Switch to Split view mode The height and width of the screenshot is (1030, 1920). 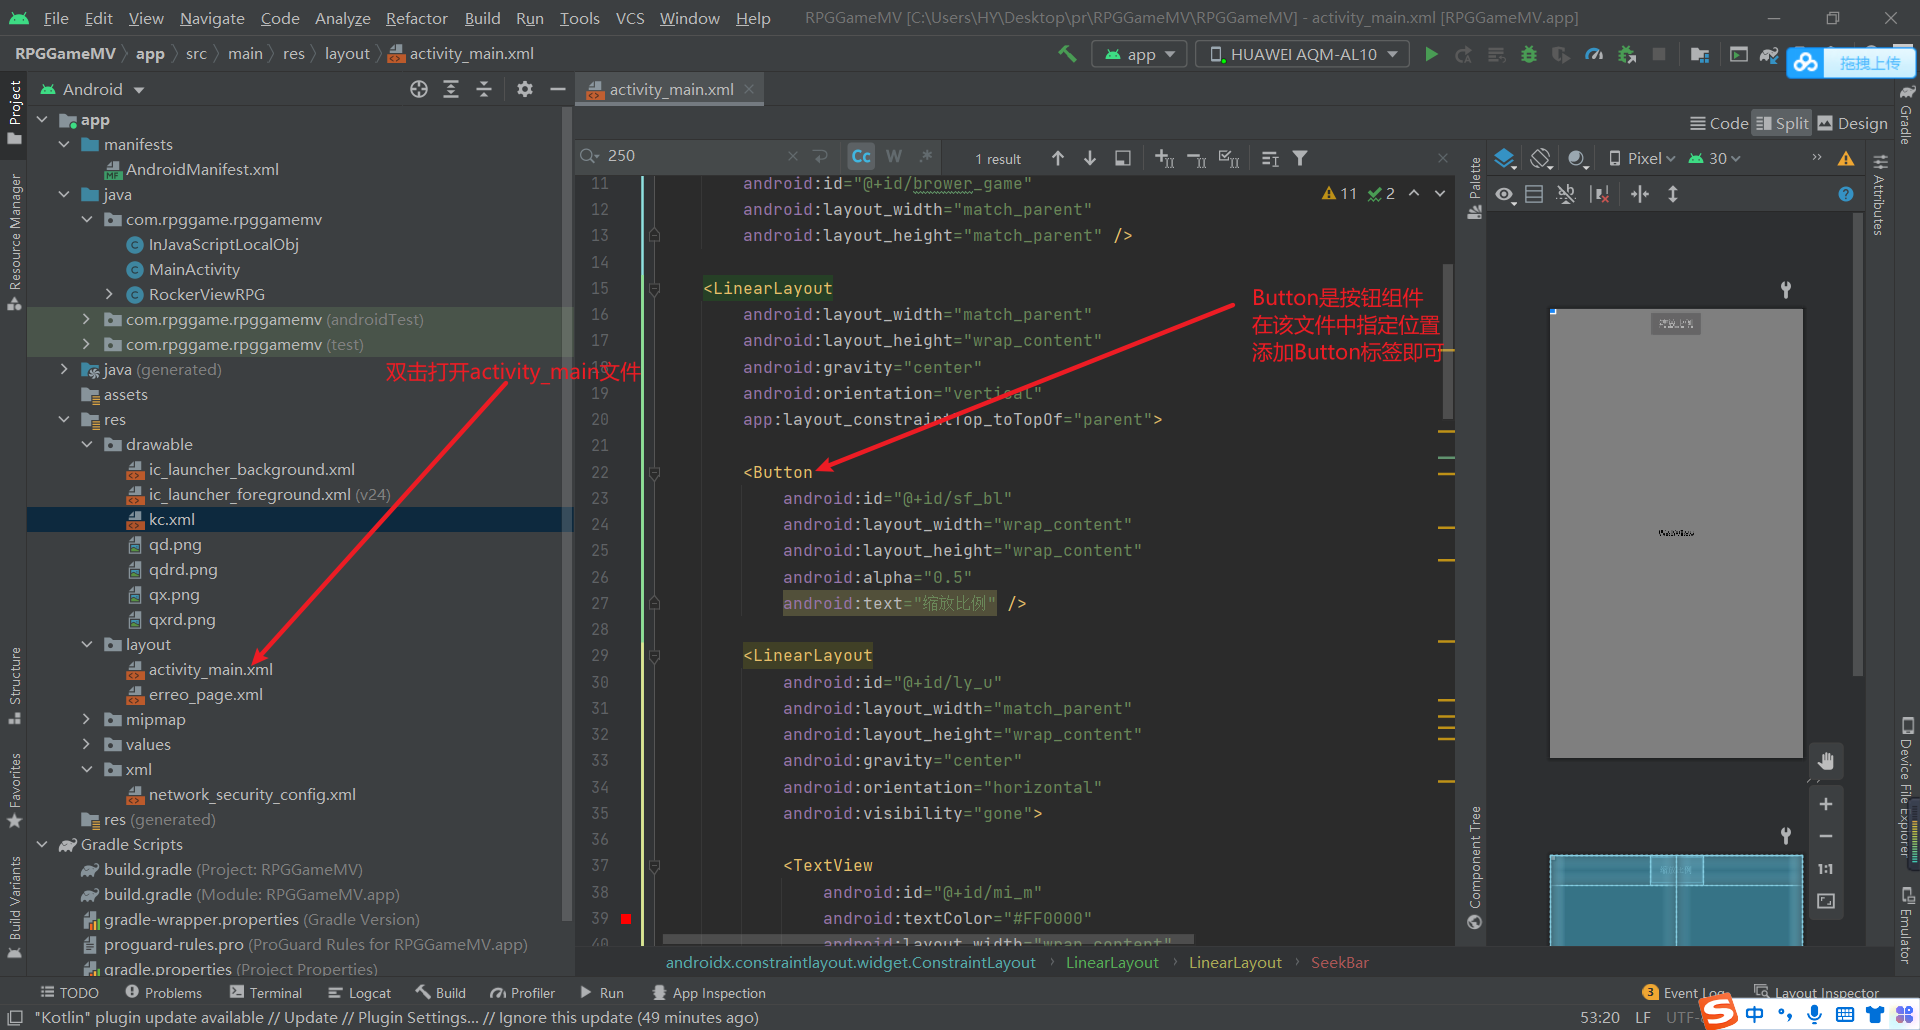[1782, 123]
